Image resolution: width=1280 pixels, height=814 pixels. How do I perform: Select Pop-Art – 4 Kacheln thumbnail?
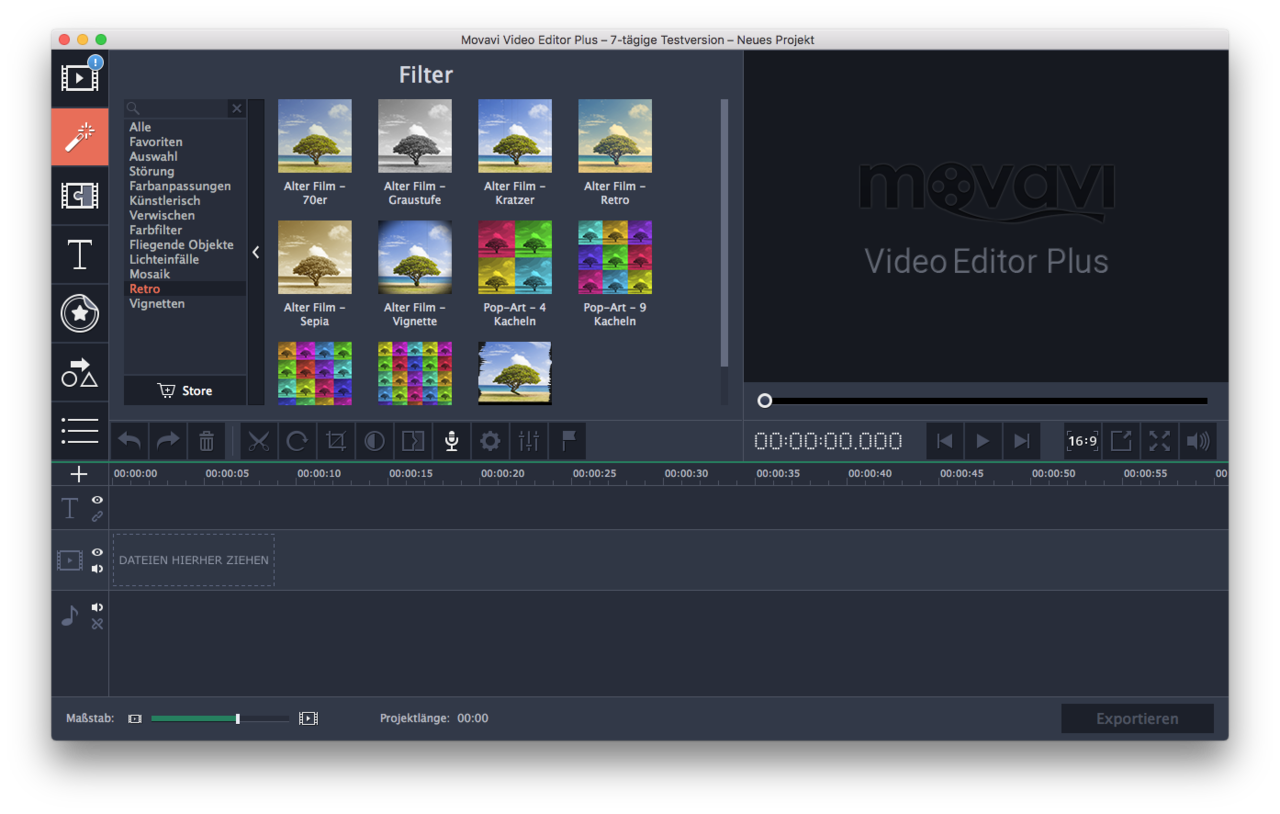[x=515, y=257]
